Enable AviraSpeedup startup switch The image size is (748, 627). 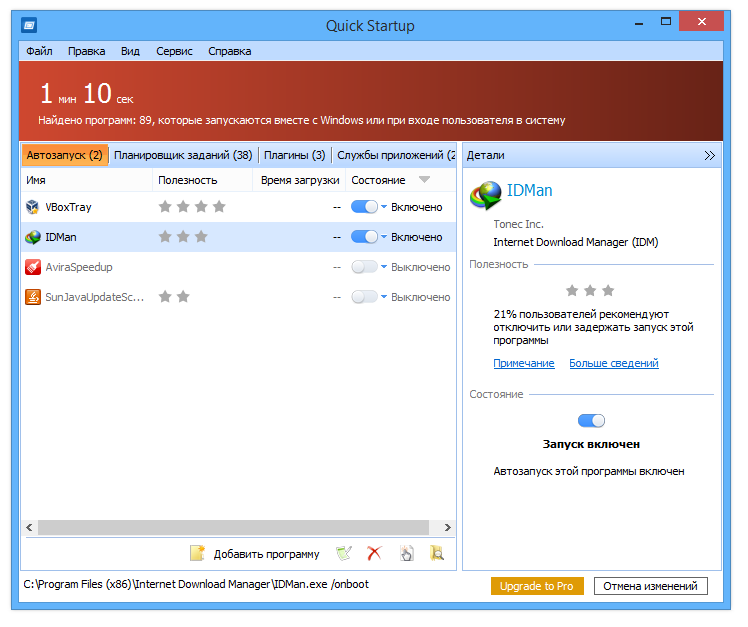click(364, 267)
